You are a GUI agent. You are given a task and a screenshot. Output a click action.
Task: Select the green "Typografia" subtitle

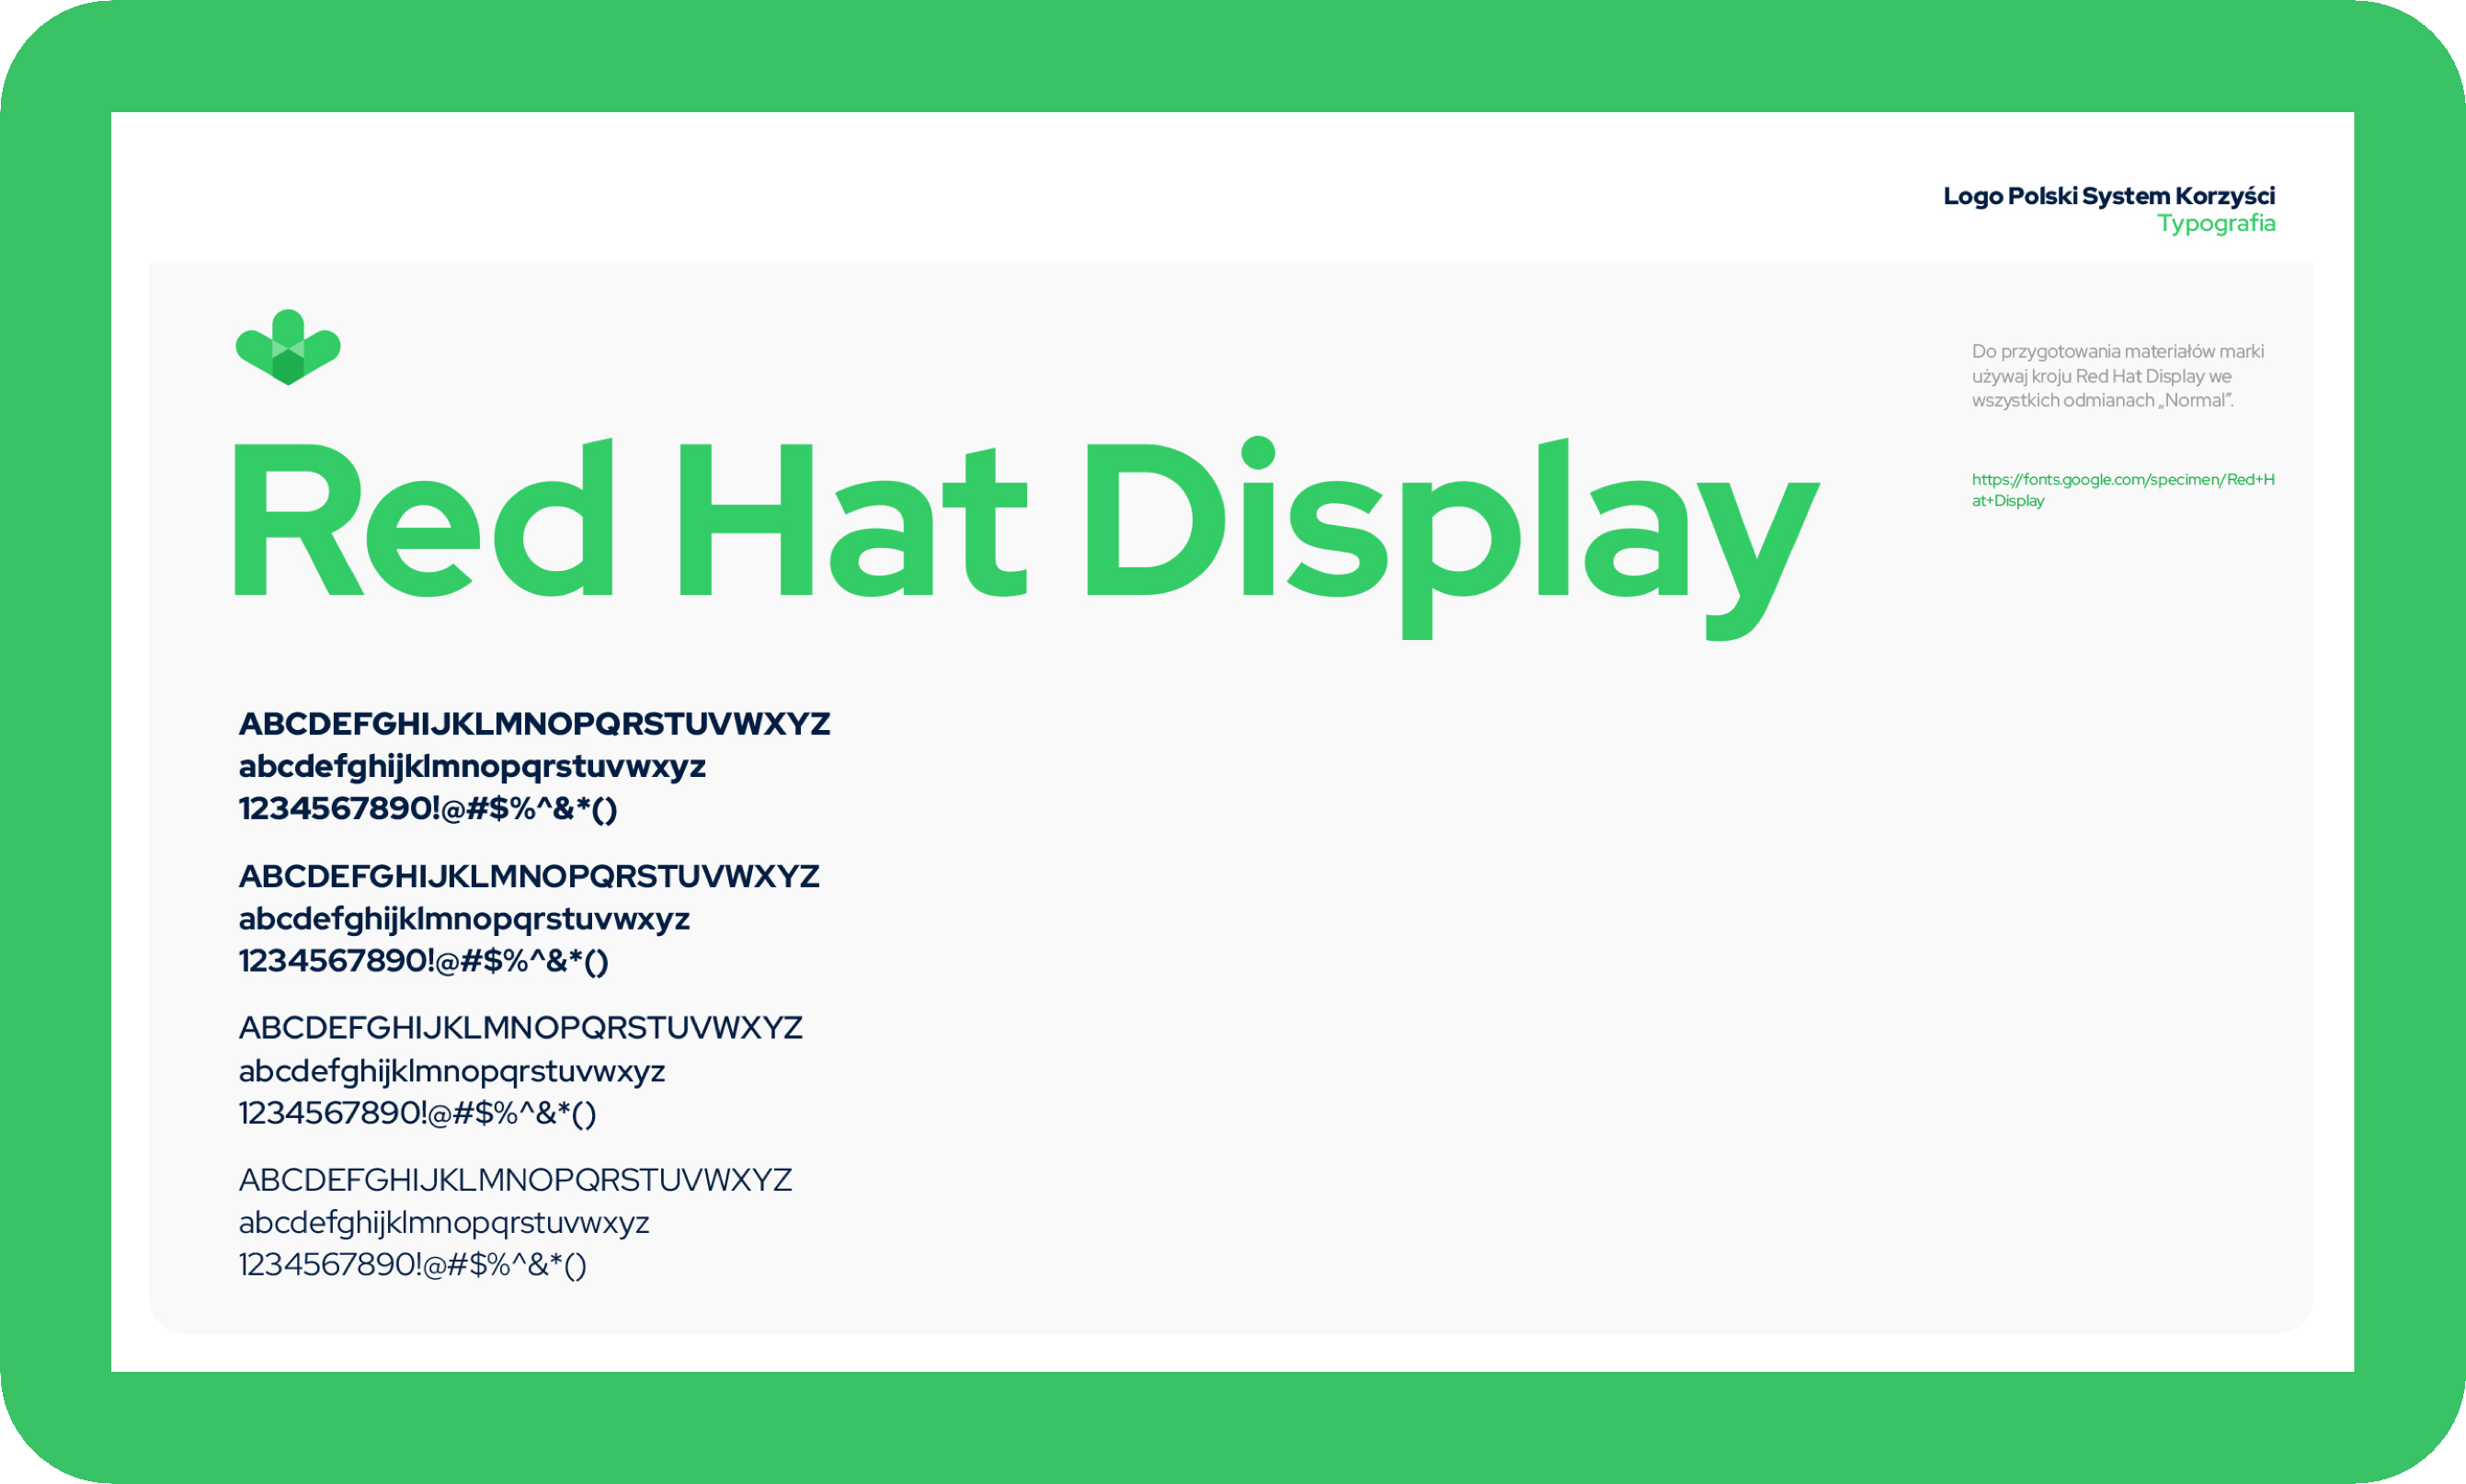pyautogui.click(x=2215, y=223)
